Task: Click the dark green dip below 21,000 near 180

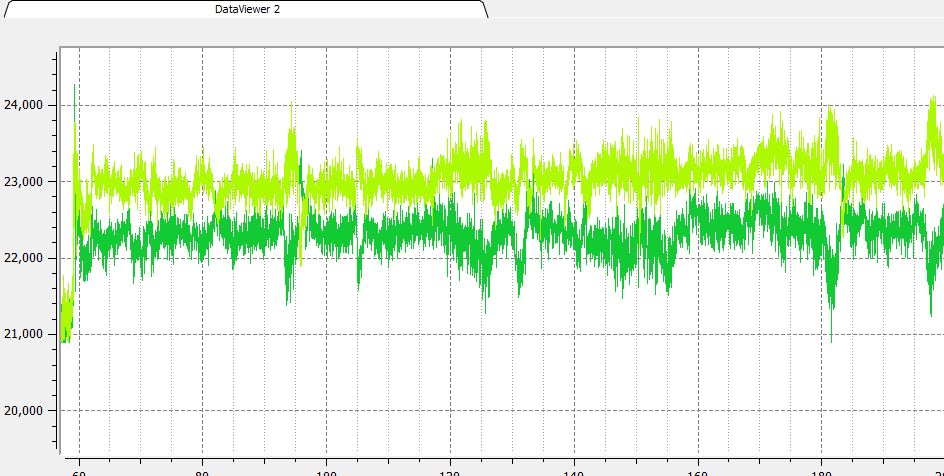Action: tap(831, 335)
